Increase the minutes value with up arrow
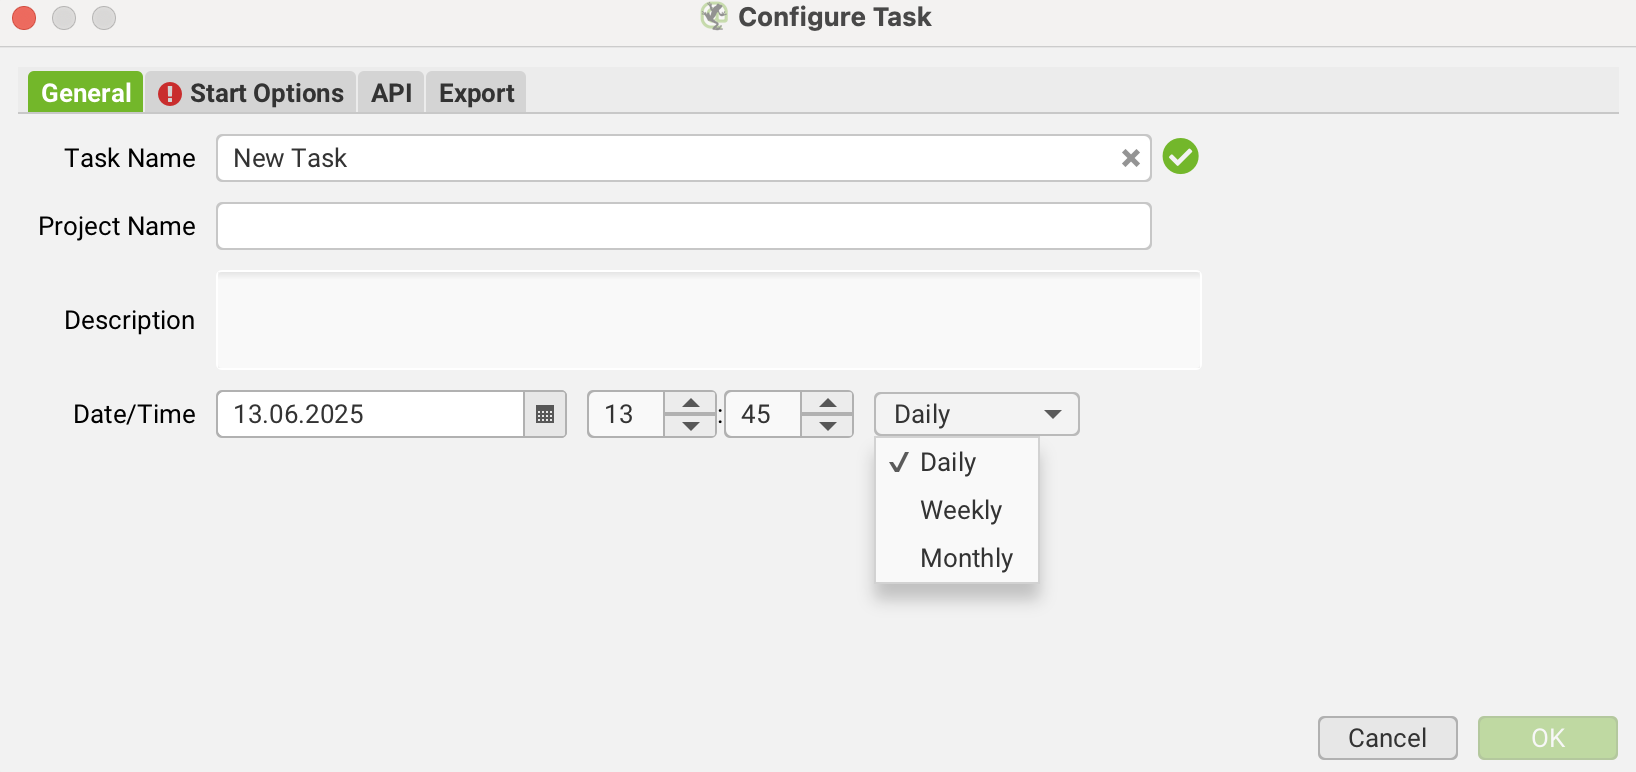The image size is (1636, 772). pyautogui.click(x=828, y=403)
